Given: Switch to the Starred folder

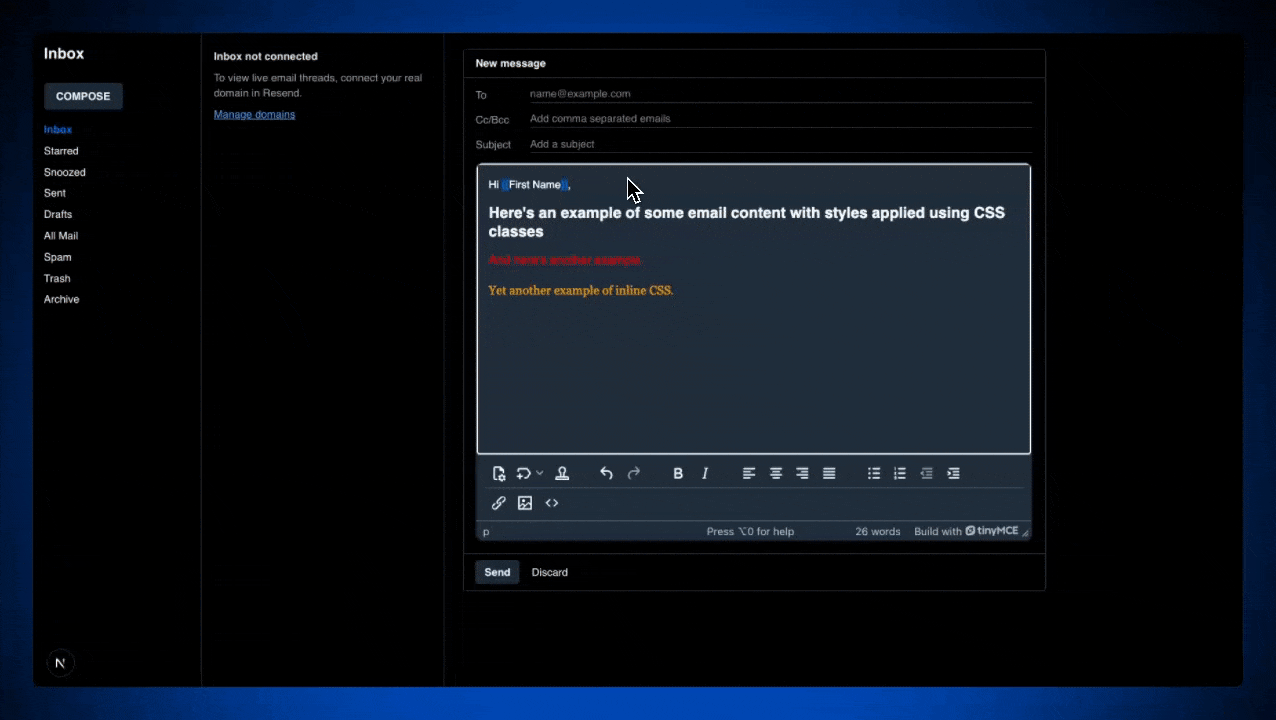Looking at the screenshot, I should tap(61, 150).
